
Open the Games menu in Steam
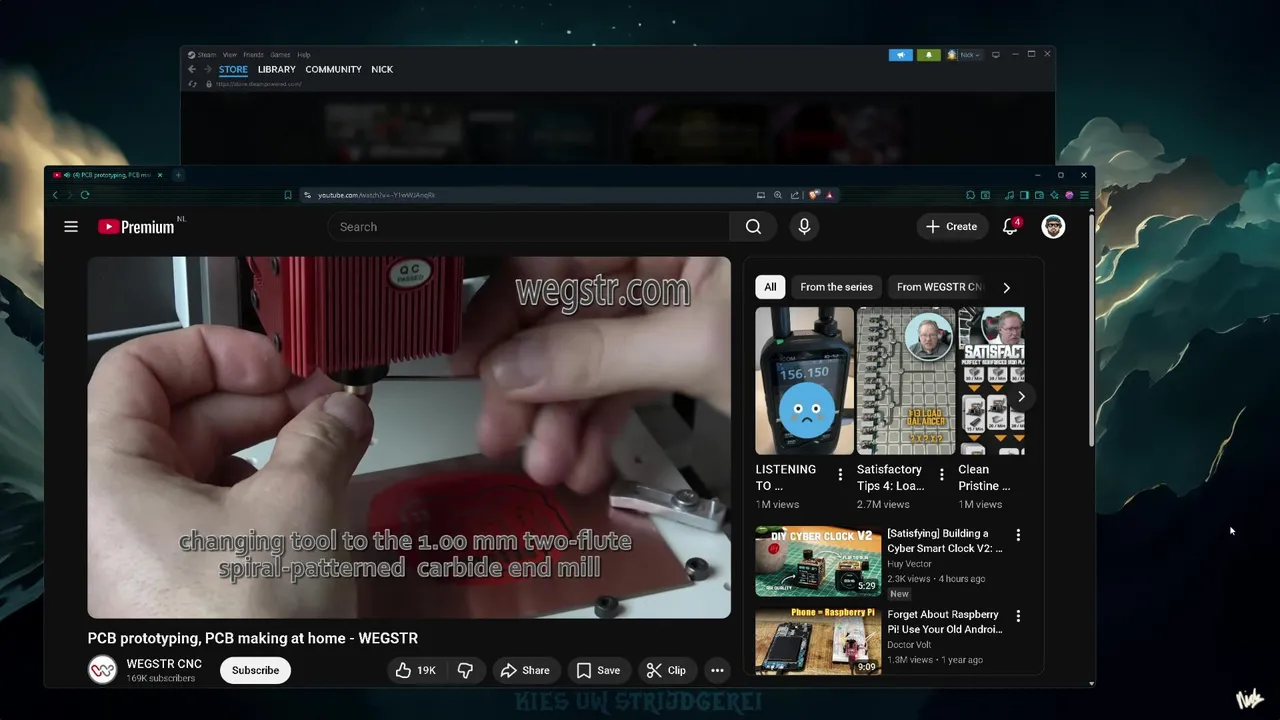(280, 55)
